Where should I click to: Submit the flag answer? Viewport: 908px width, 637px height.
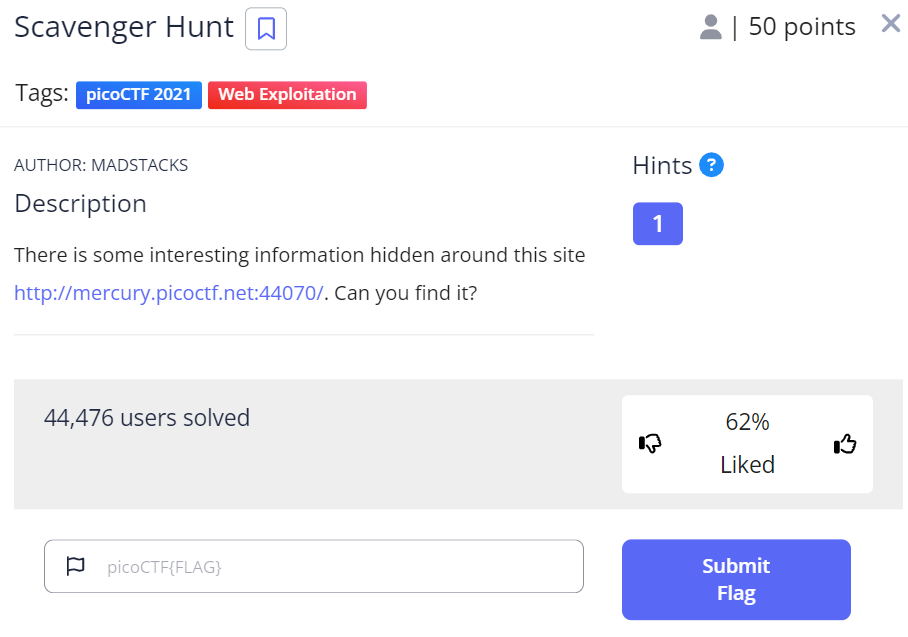[x=736, y=580]
